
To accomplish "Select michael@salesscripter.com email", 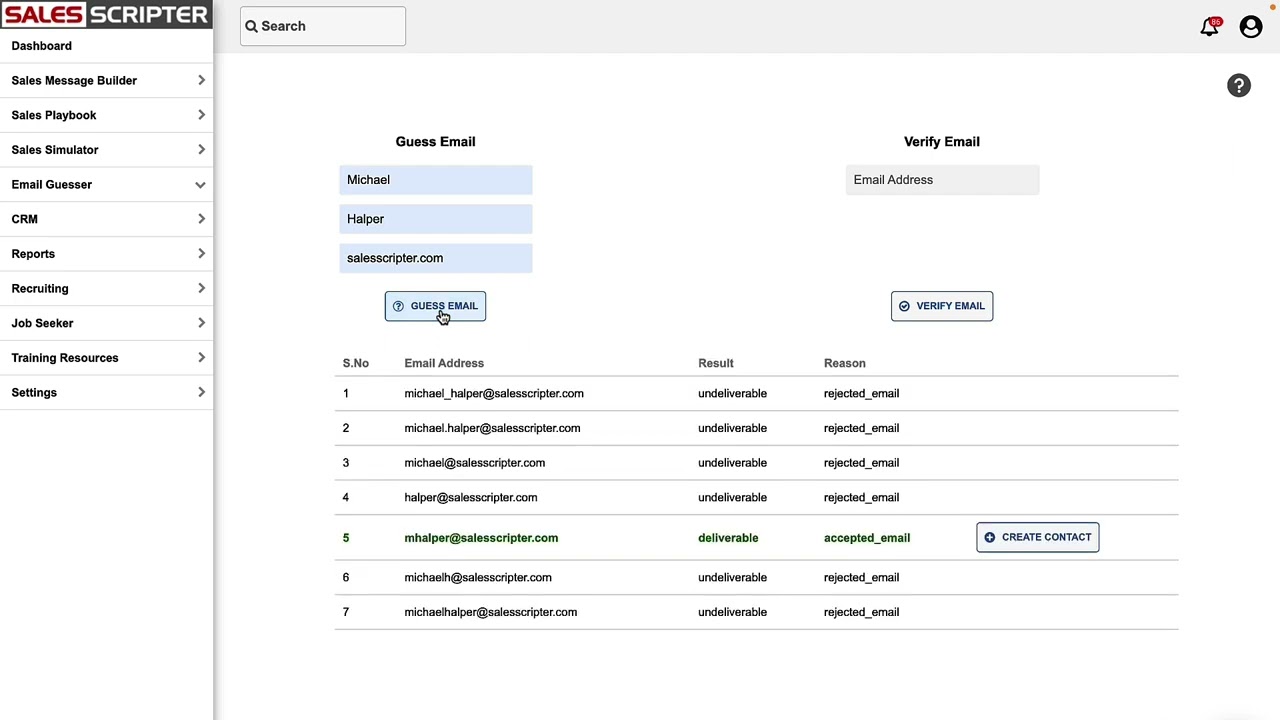I will point(475,463).
